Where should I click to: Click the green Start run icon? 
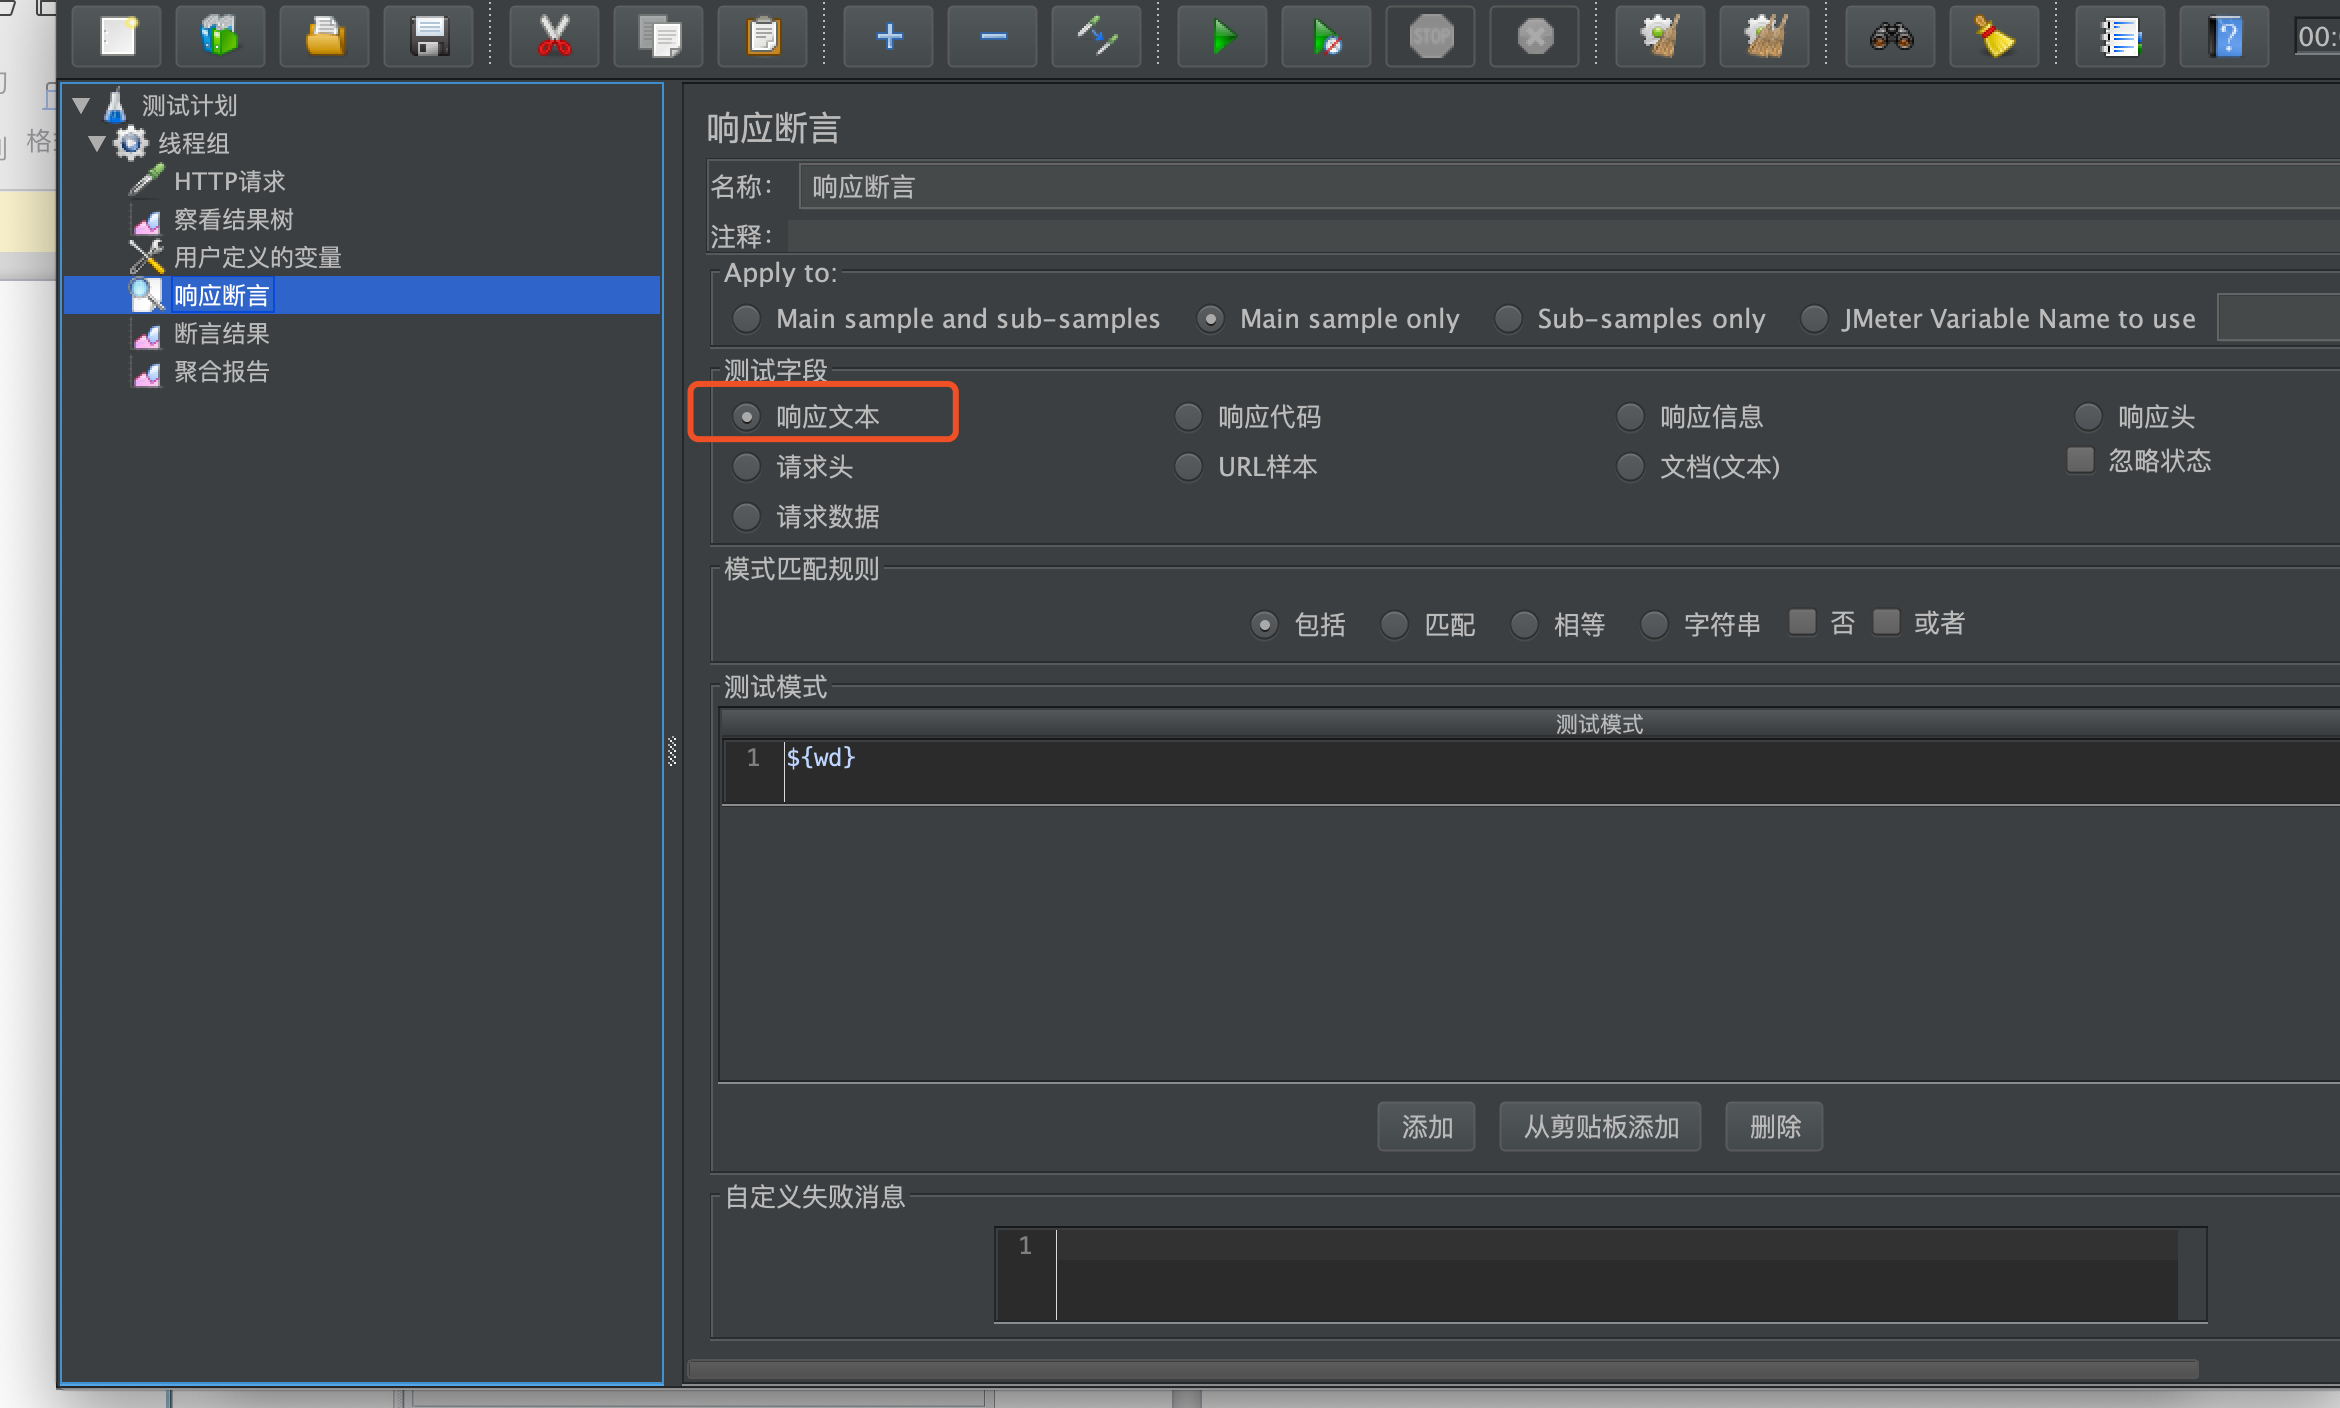point(1222,37)
